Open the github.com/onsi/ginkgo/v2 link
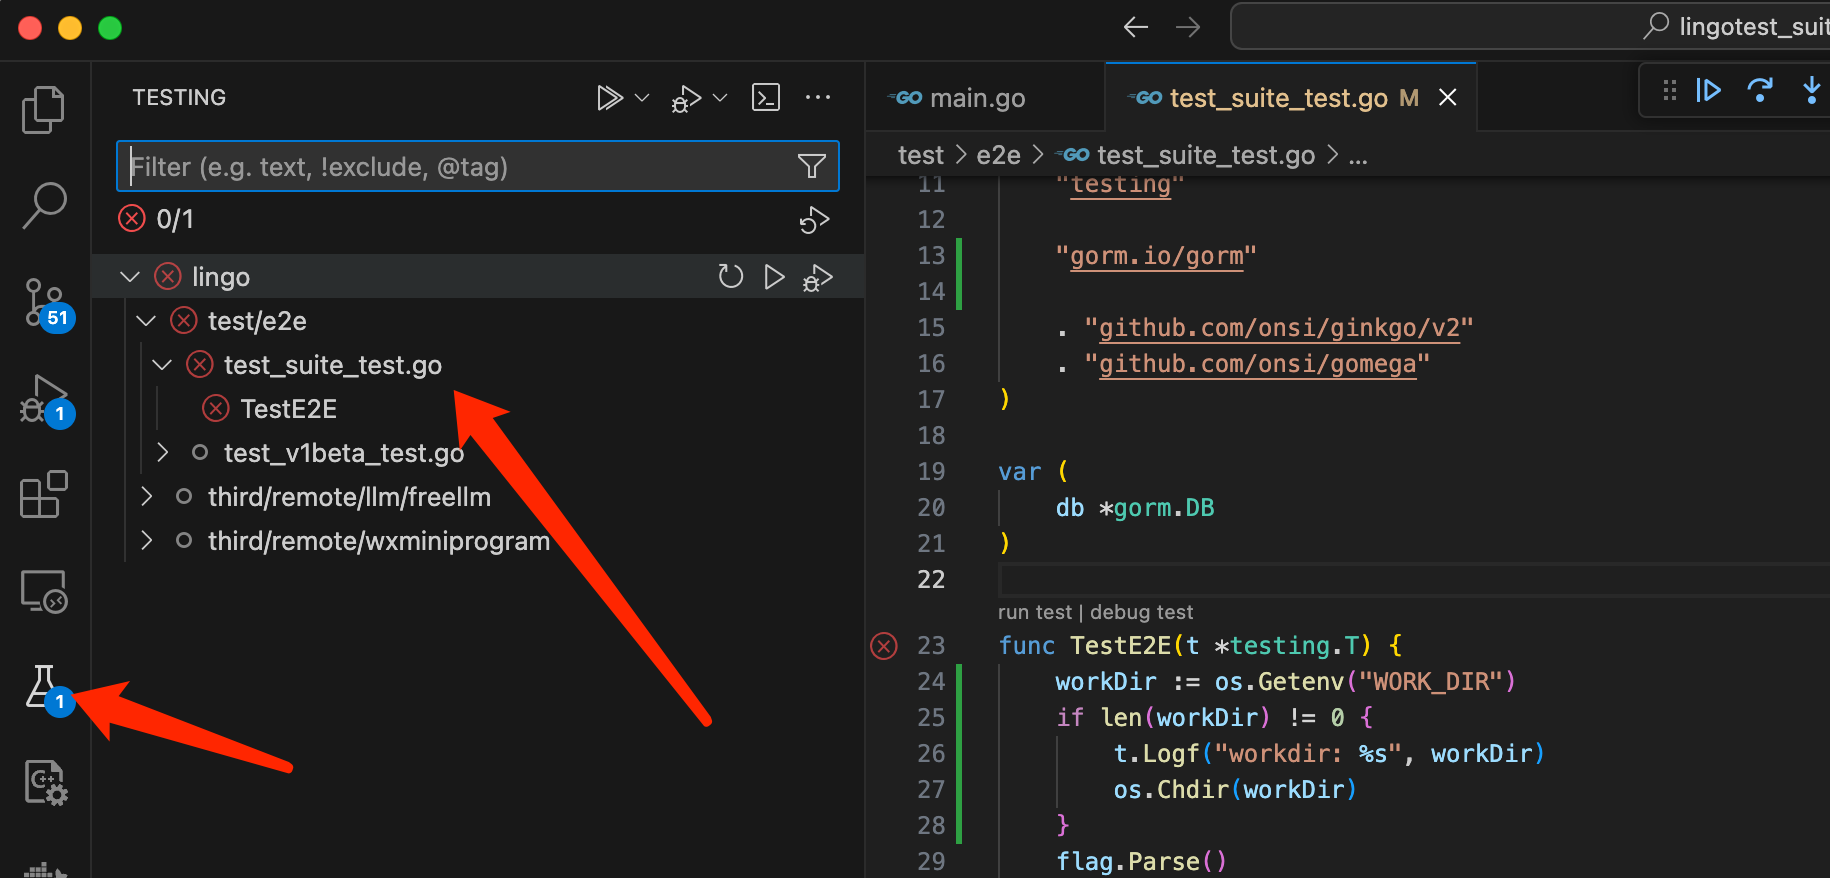The image size is (1830, 878). 1279,328
